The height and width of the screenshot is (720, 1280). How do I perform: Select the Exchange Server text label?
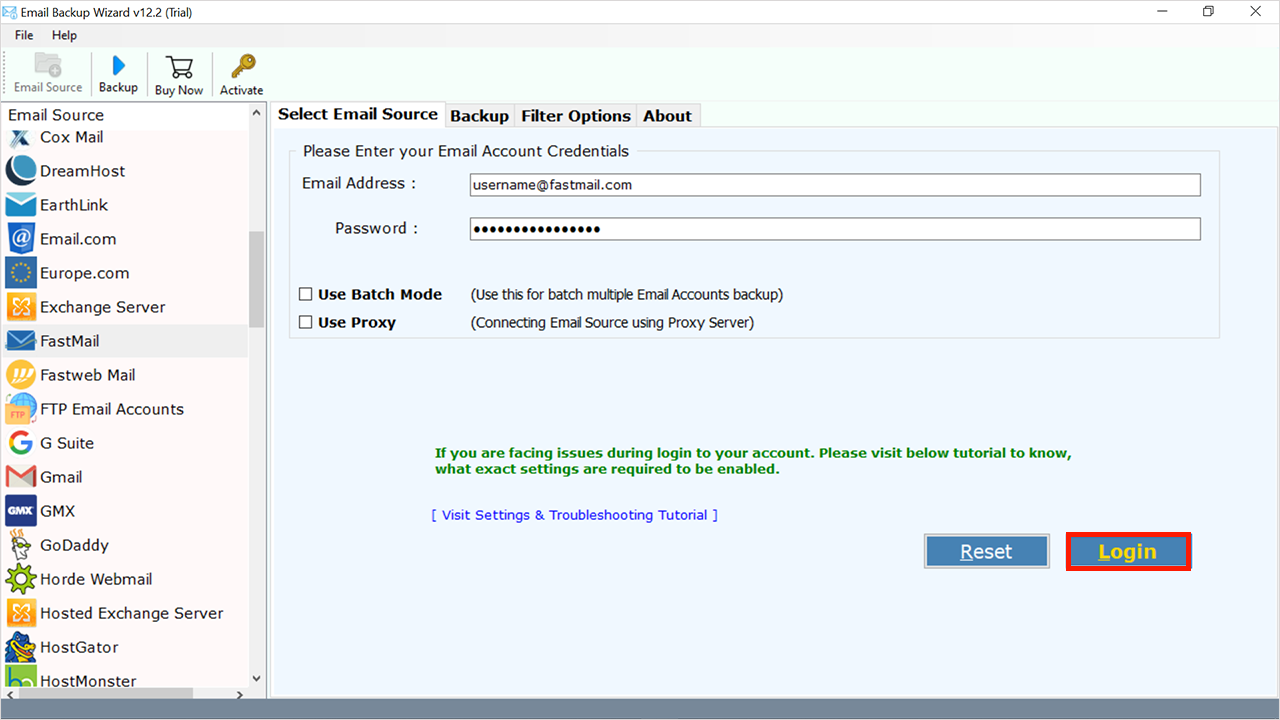click(103, 307)
